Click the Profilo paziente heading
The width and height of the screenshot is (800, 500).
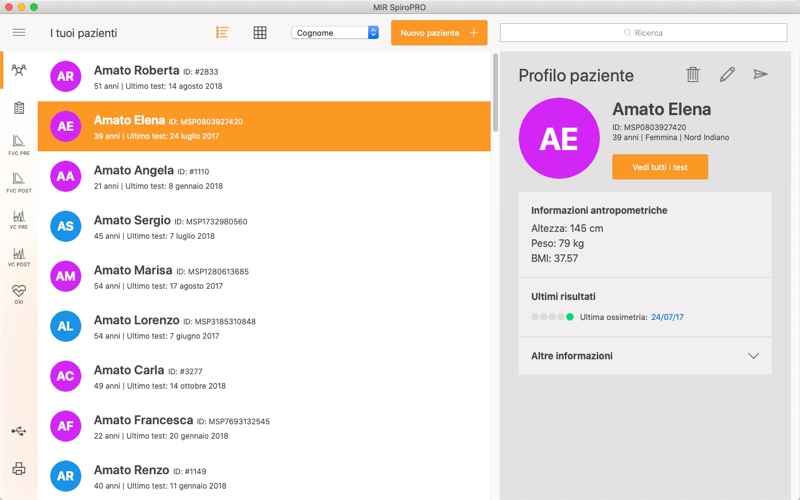(576, 76)
